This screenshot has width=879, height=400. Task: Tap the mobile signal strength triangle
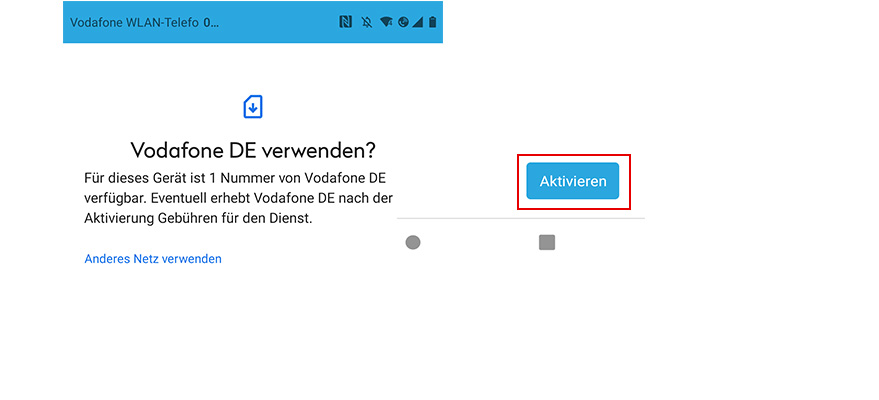click(418, 22)
